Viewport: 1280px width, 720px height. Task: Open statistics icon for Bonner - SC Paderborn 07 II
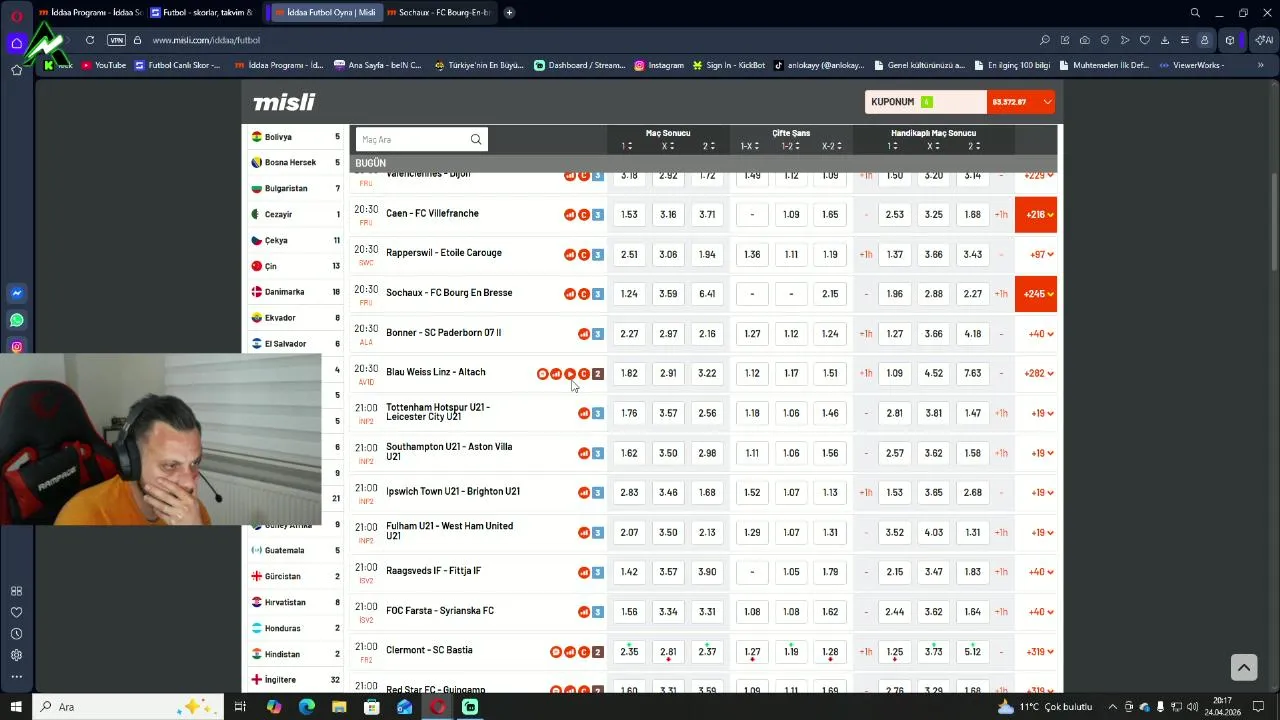click(x=584, y=334)
